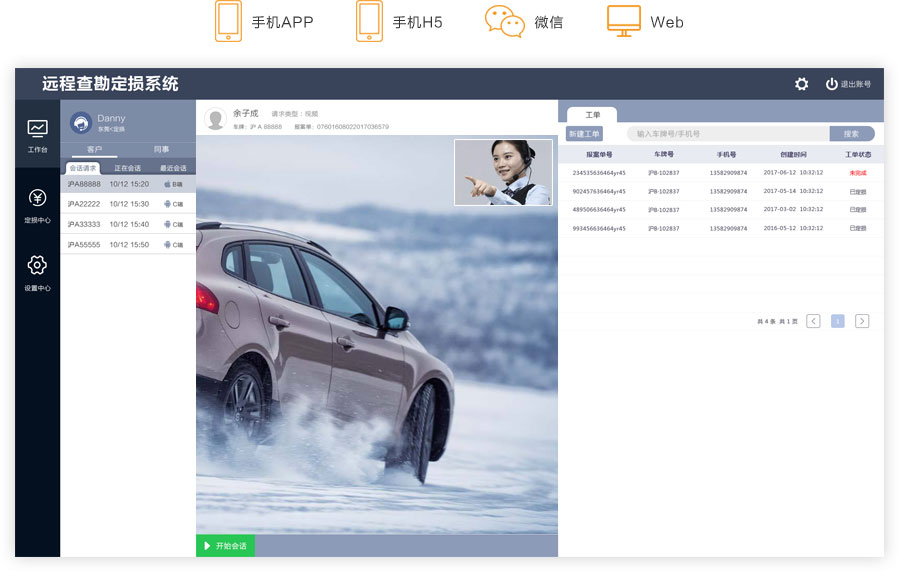899x572 pixels.
Task: Click the agent video thumbnail
Action: [x=503, y=172]
